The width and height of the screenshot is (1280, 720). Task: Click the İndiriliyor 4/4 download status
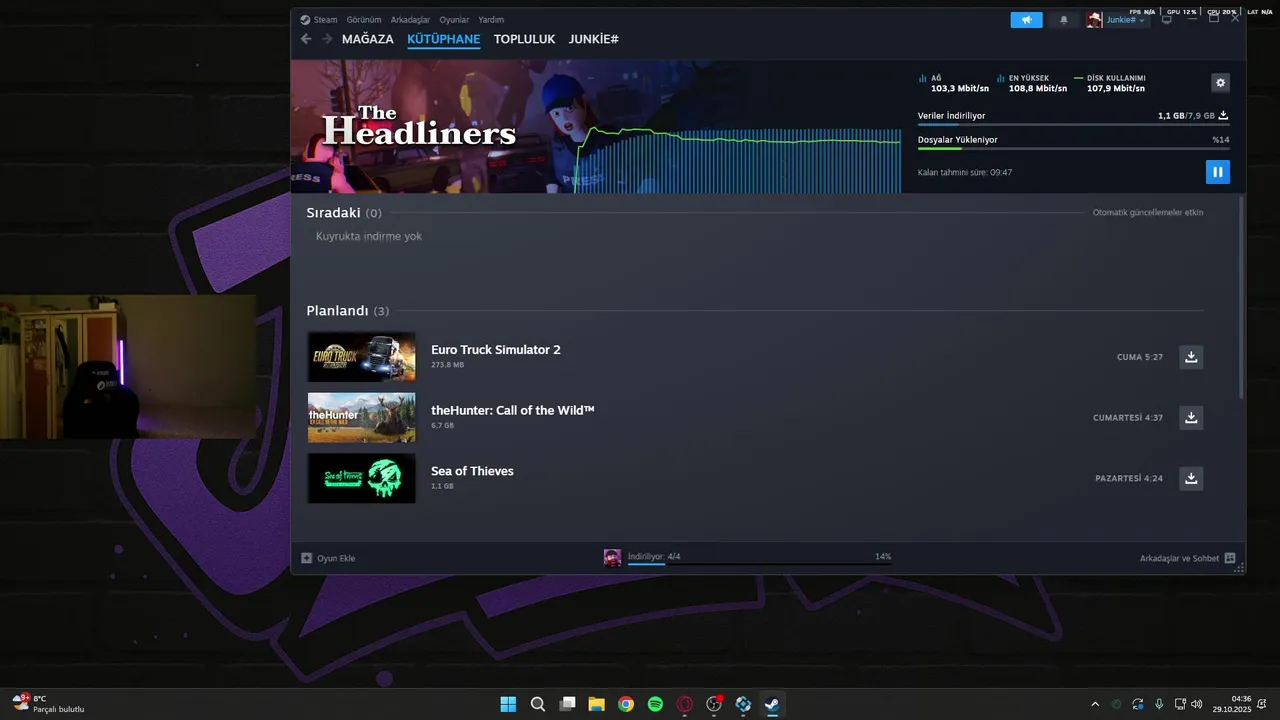coord(654,556)
